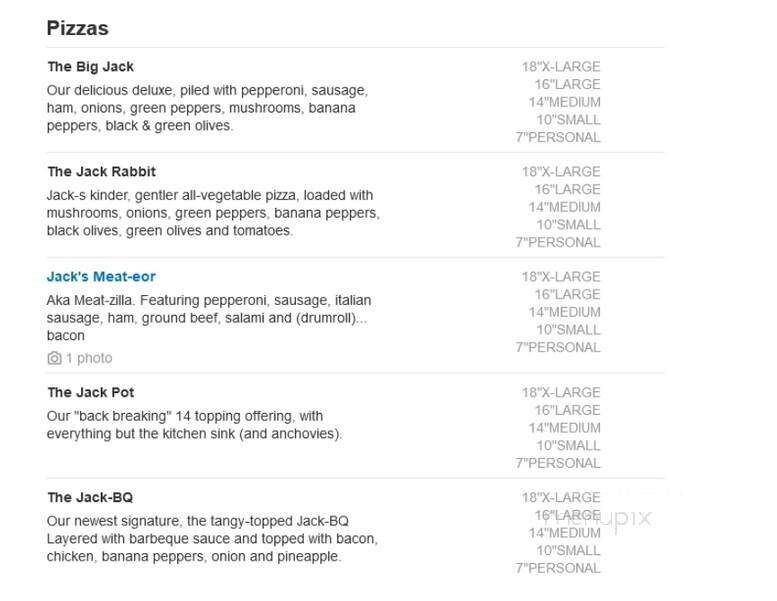The height and width of the screenshot is (601, 777).
Task: Choose 7" Personal size for The Jack-BQ
Action: pos(558,568)
